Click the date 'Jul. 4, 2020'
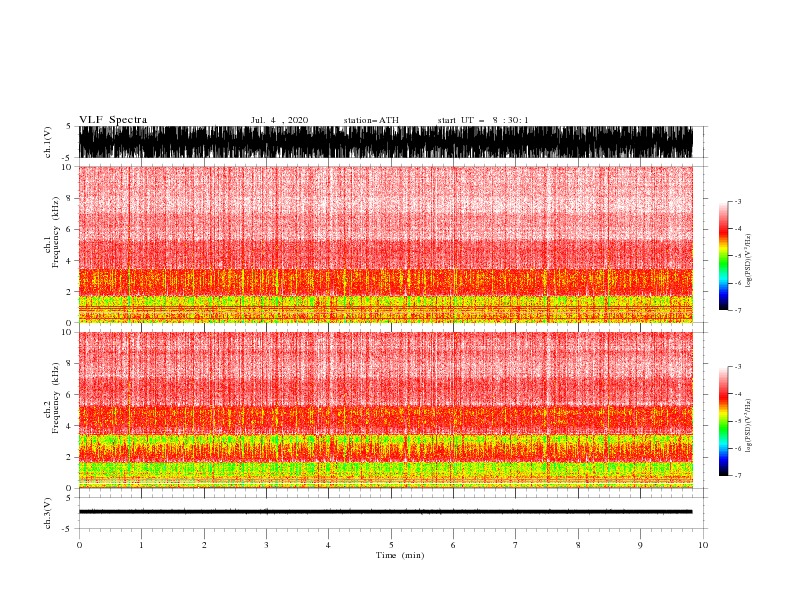This screenshot has height=612, width=792. point(279,120)
